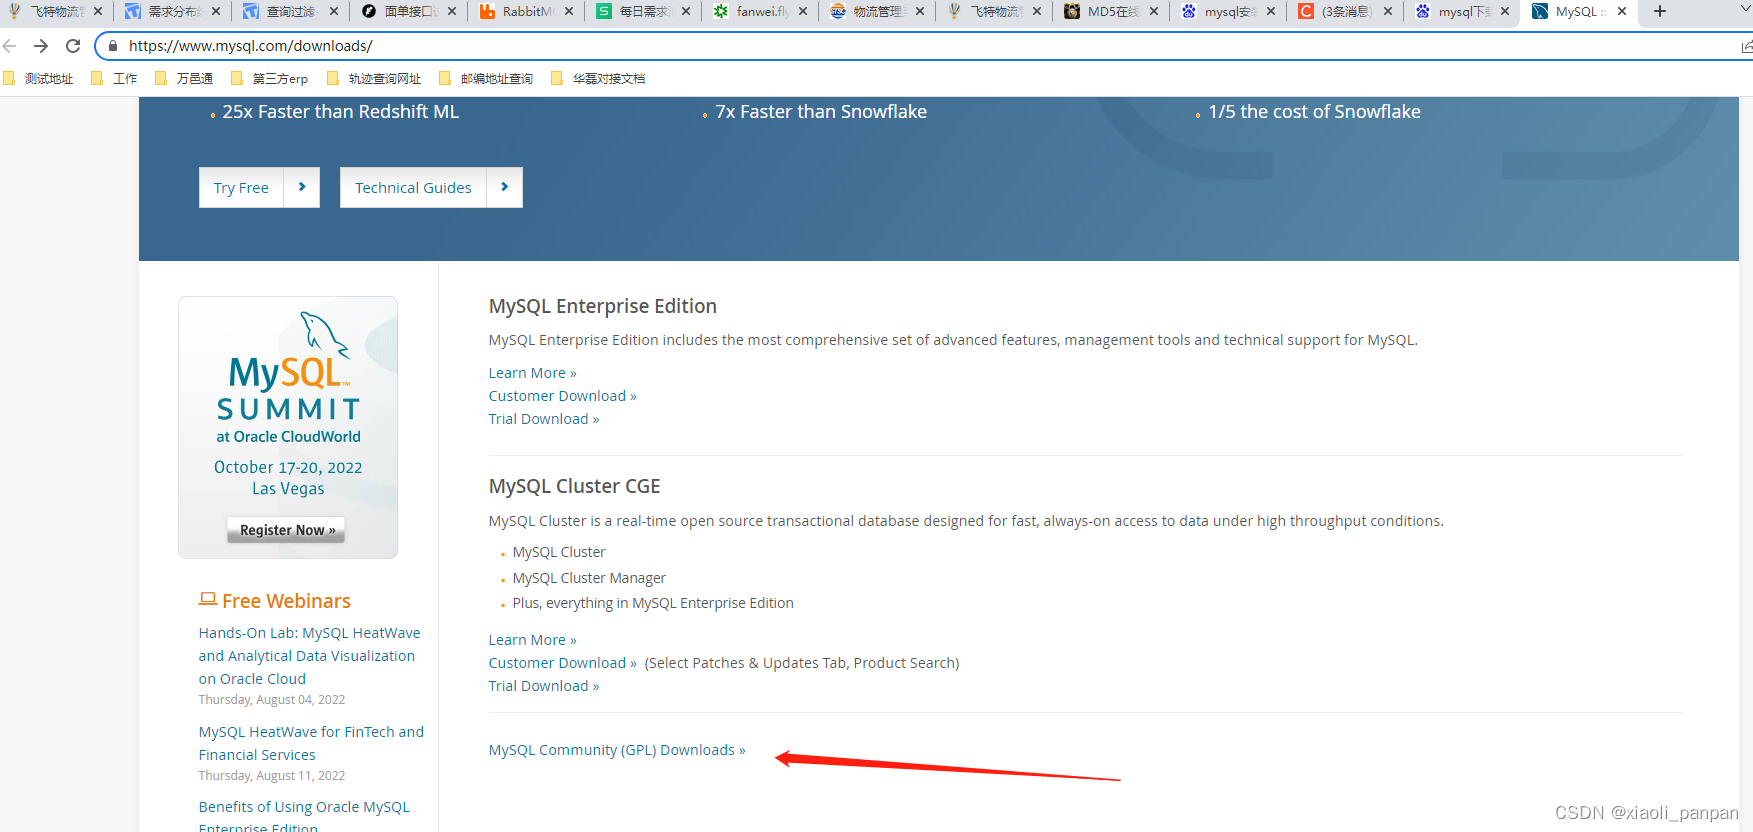Screen dimensions: 1753x832
Task: Open MySQL Cluster CGE Learn More link
Action: (x=532, y=640)
